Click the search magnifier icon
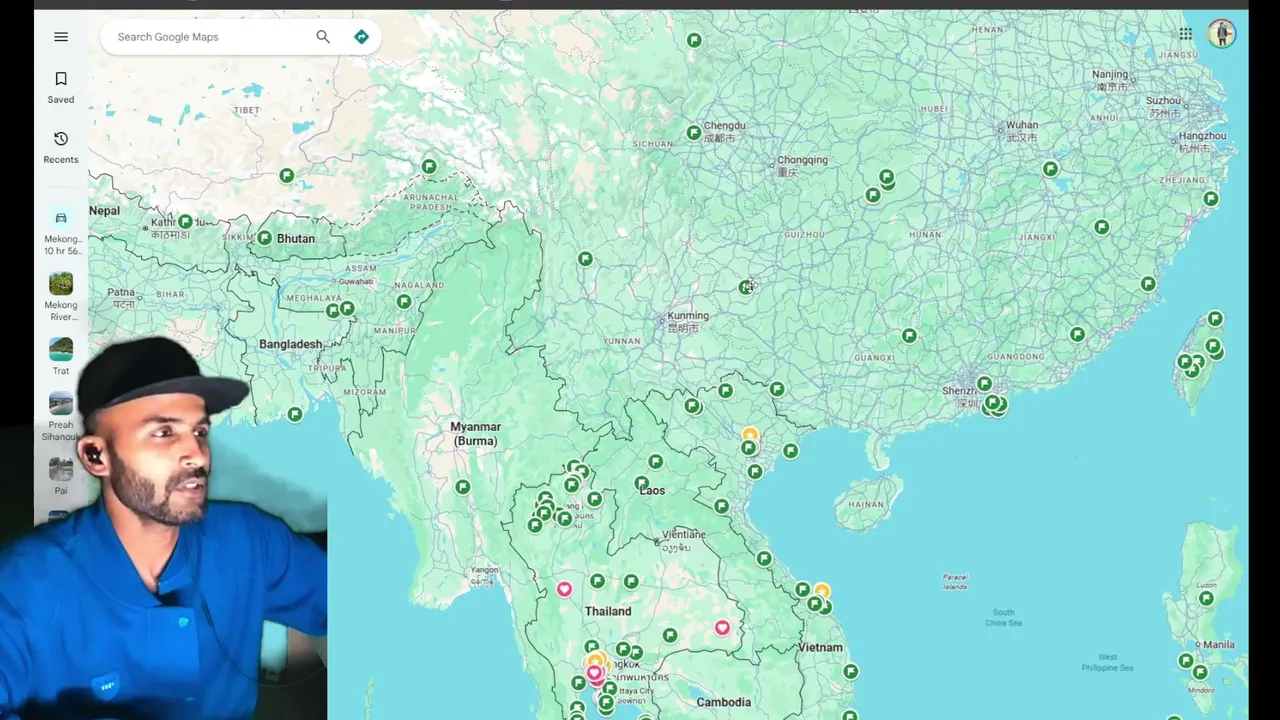Screen dimensions: 1280x720 point(323,37)
